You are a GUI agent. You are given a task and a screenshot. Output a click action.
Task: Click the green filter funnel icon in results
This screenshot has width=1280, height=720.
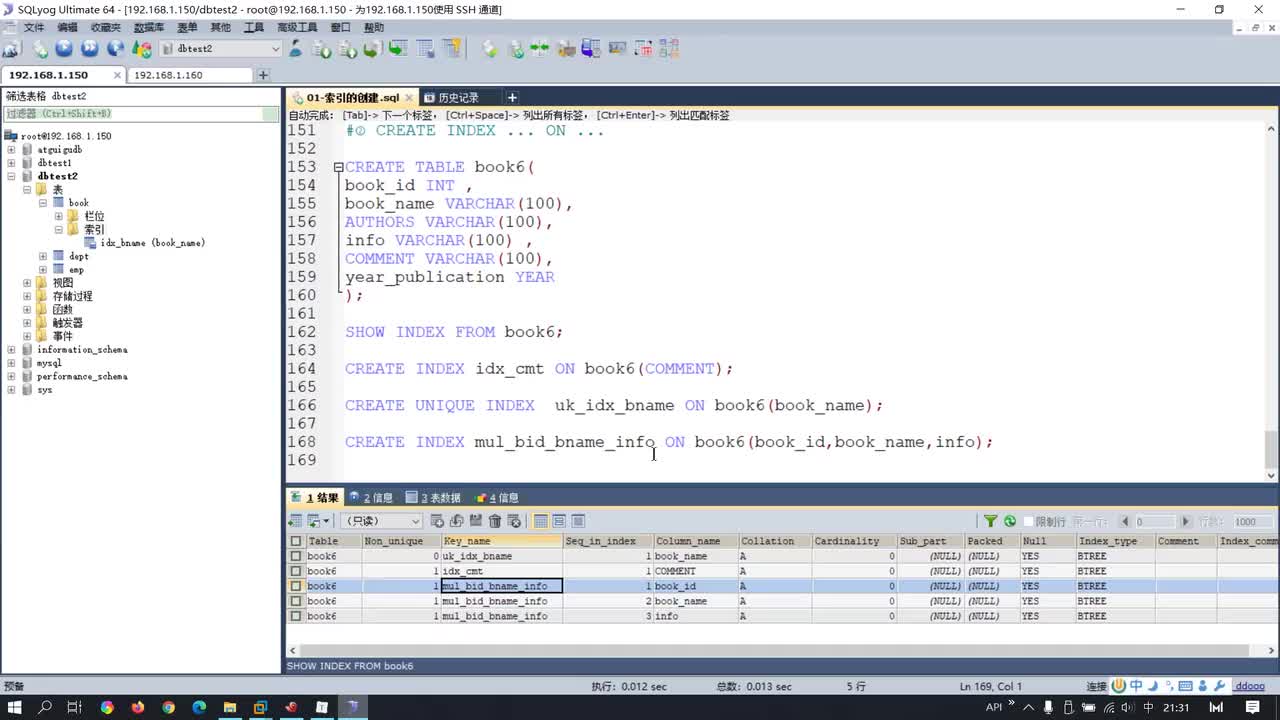[x=990, y=521]
